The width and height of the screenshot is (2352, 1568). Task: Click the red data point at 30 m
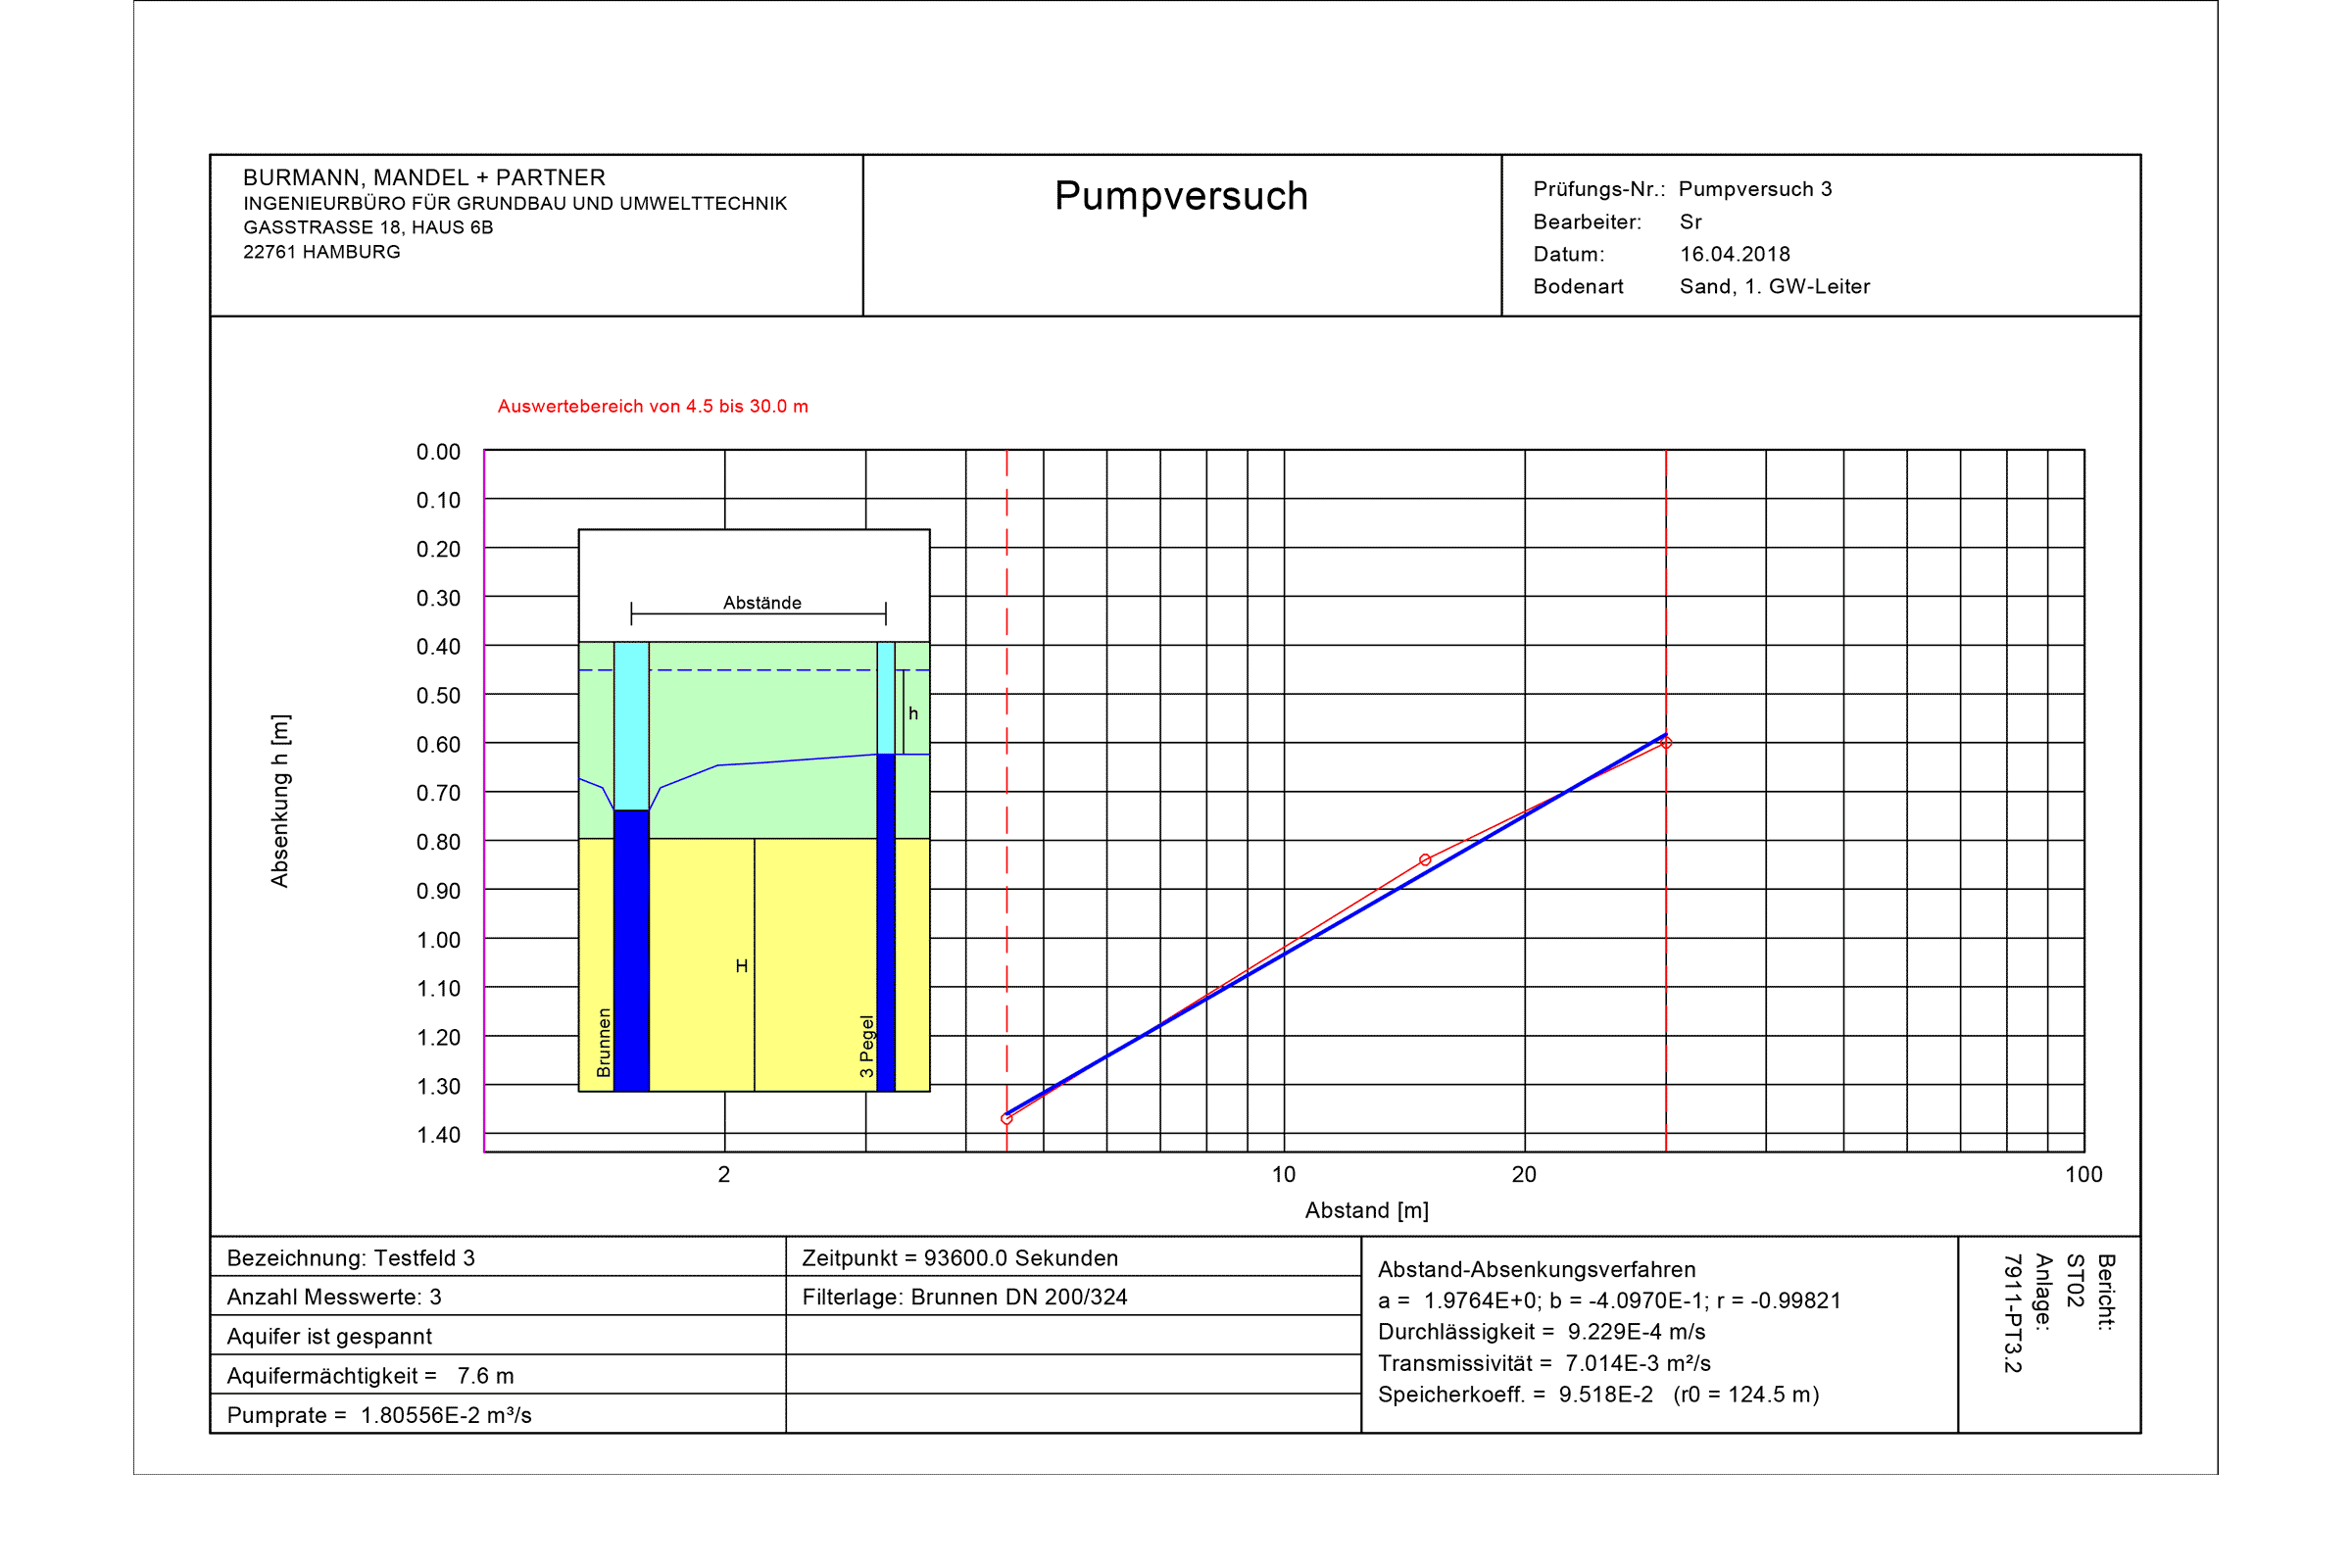(1666, 743)
